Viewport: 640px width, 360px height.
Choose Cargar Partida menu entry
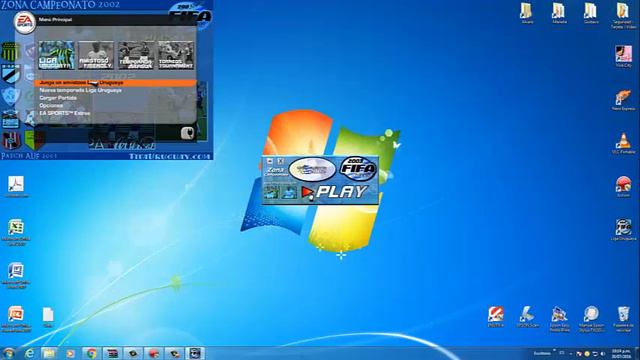[x=58, y=98]
